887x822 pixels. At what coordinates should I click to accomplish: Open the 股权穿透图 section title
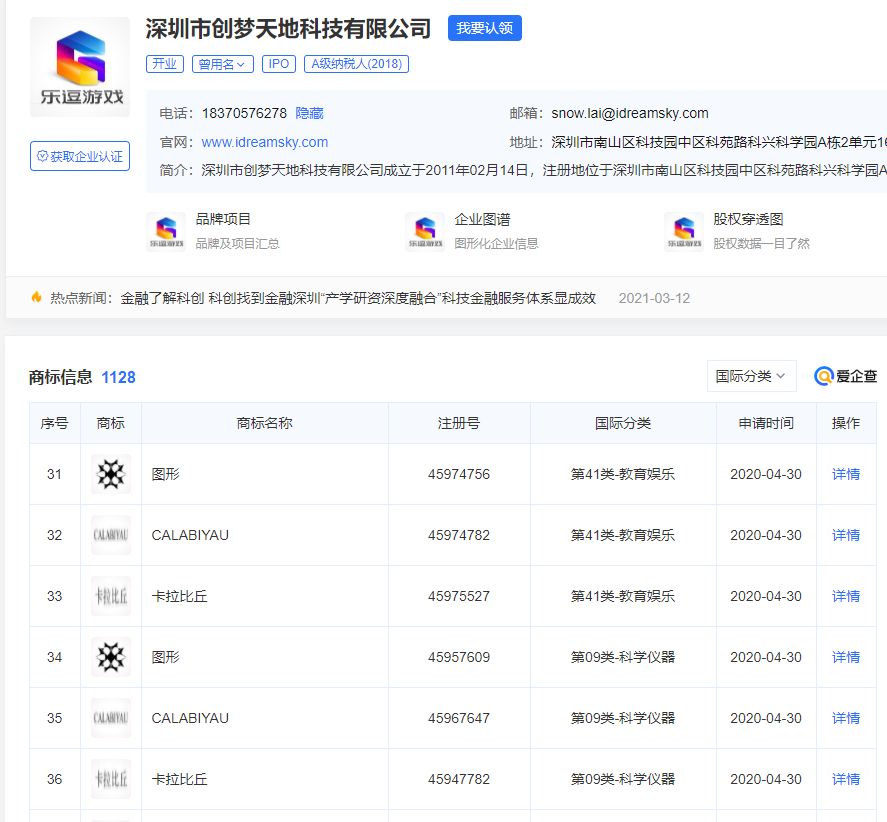(748, 220)
